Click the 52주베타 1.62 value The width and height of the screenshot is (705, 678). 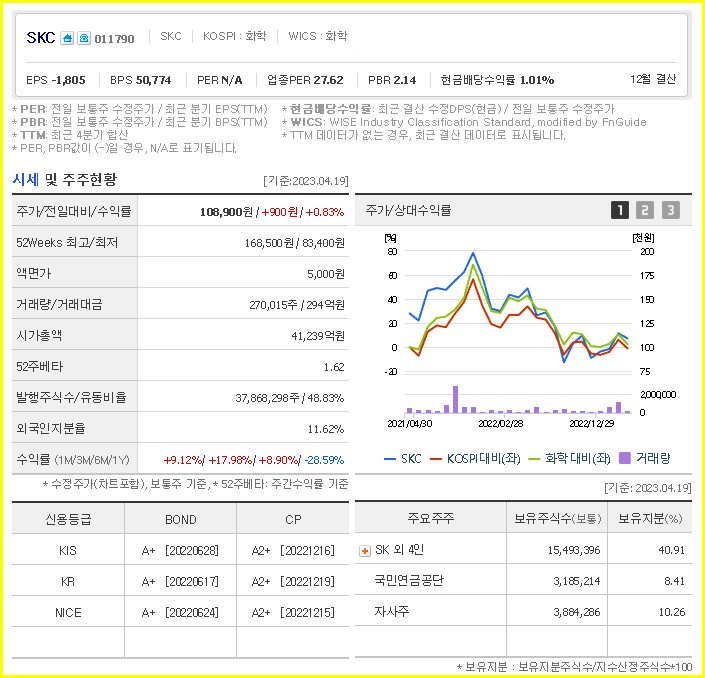click(334, 367)
